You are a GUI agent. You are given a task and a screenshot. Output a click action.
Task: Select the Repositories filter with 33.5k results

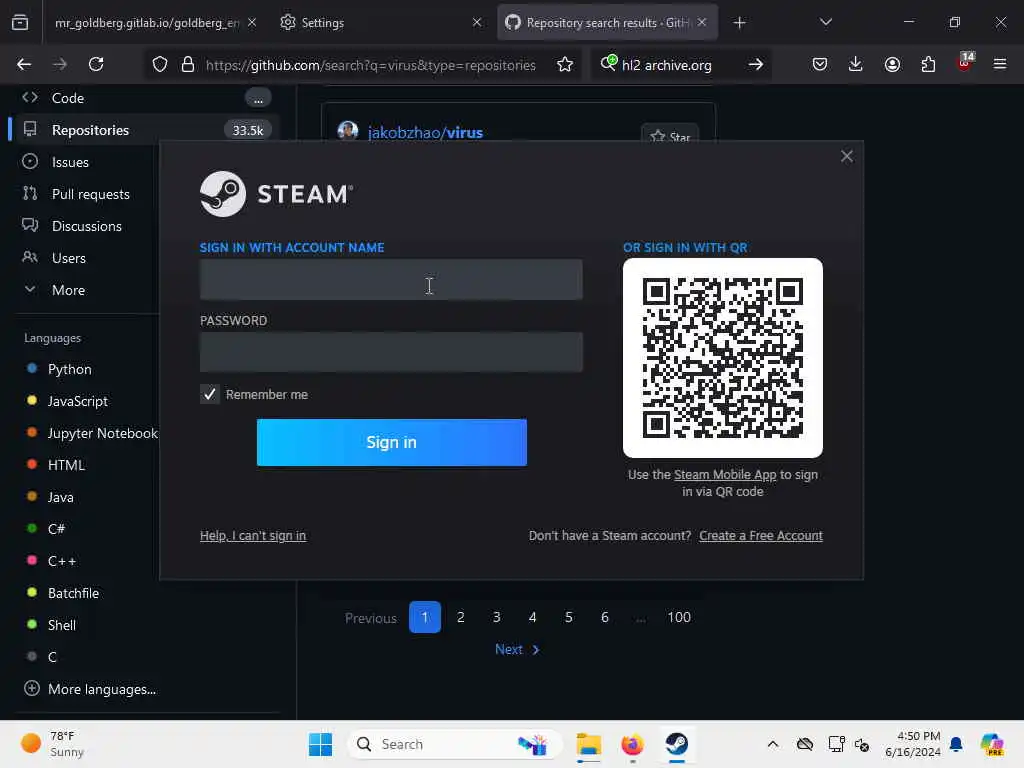coord(146,130)
